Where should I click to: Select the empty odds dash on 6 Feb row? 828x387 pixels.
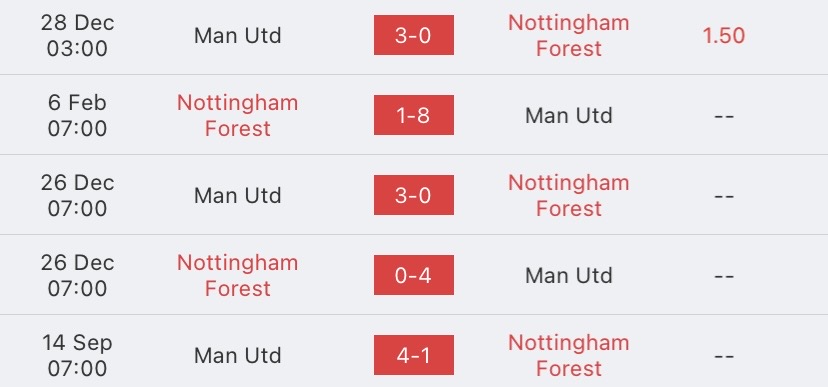[x=724, y=116]
